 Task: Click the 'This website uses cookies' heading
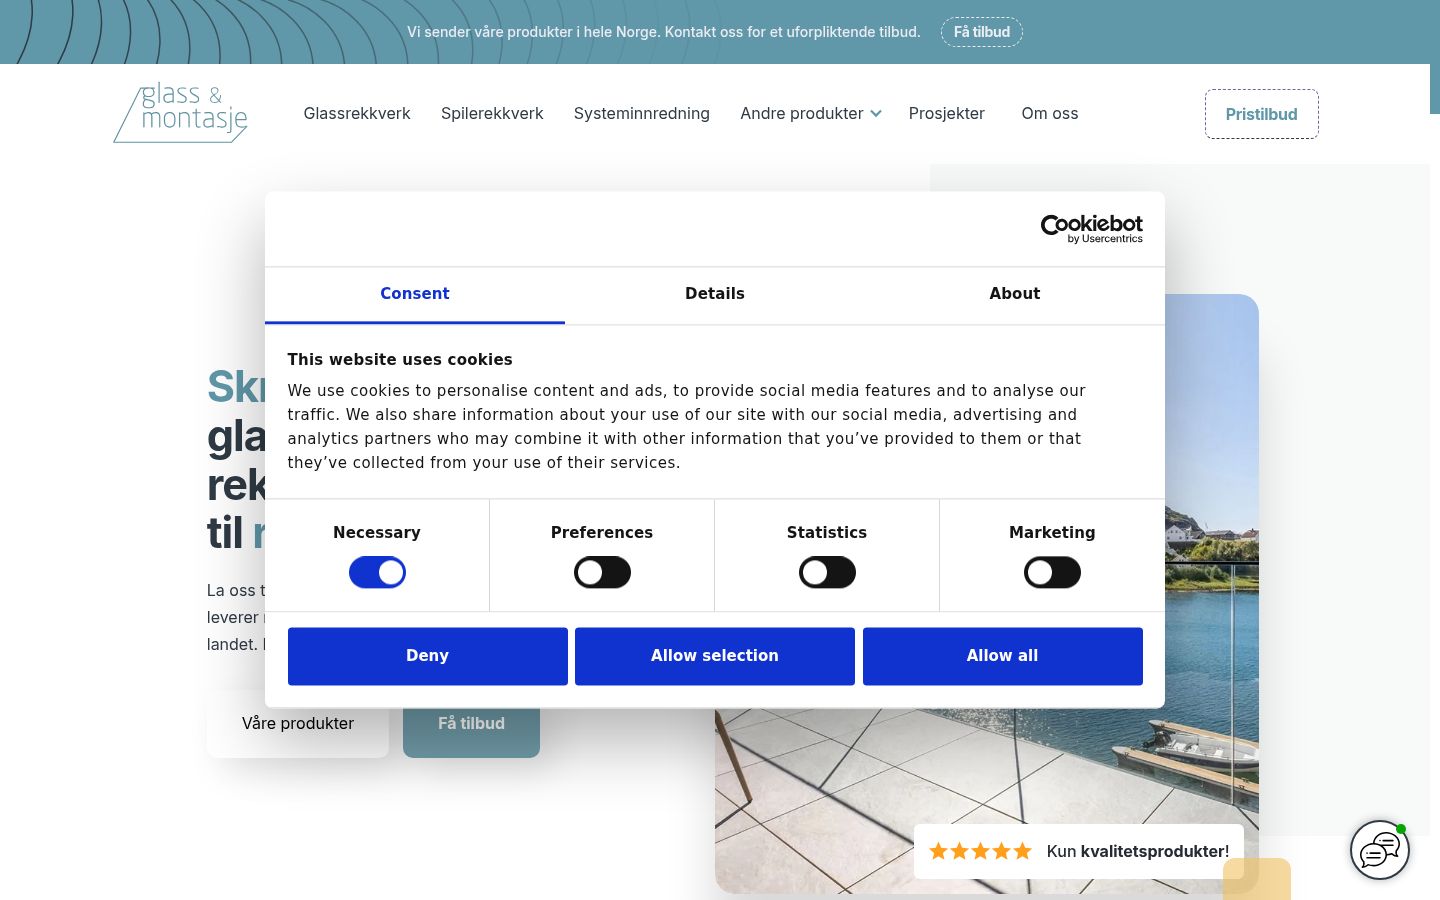pyautogui.click(x=400, y=360)
